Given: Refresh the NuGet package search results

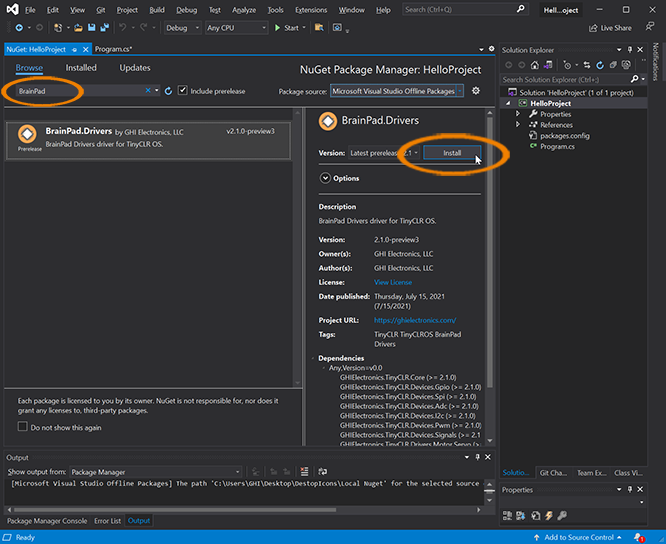Looking at the screenshot, I should pos(168,91).
